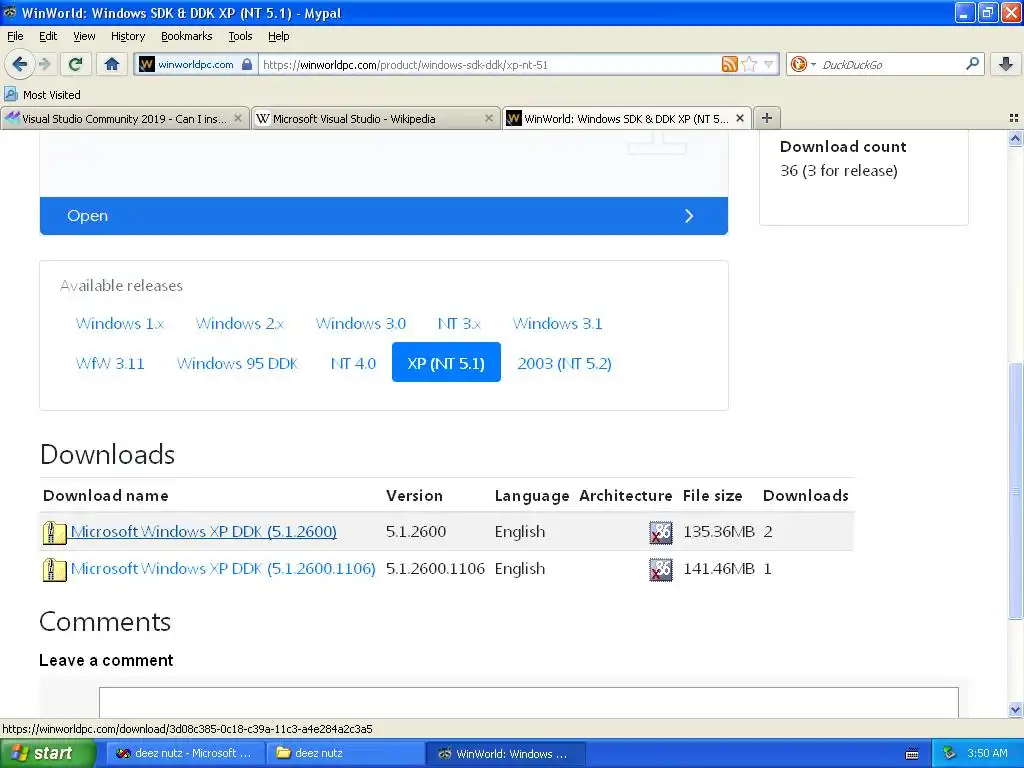
Task: Click WinWorld: Windows taskbar button
Action: [505, 753]
